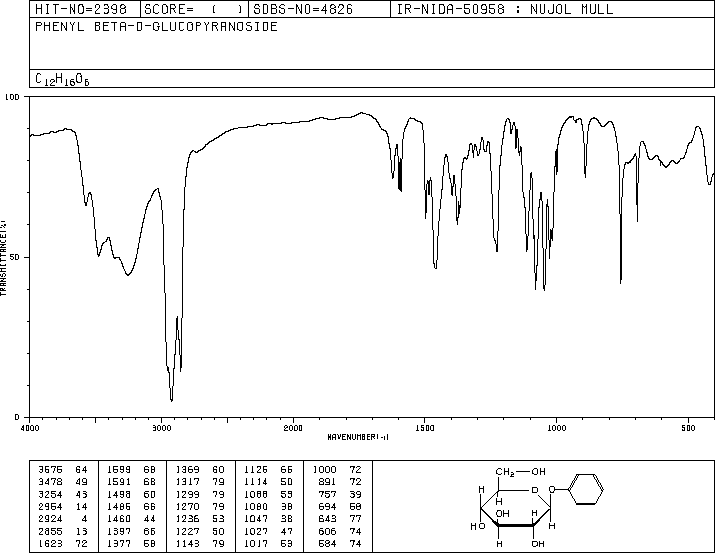The image size is (715, 553).
Task: Click transmittance 47 in the 1027 row
Action: pyautogui.click(x=286, y=532)
